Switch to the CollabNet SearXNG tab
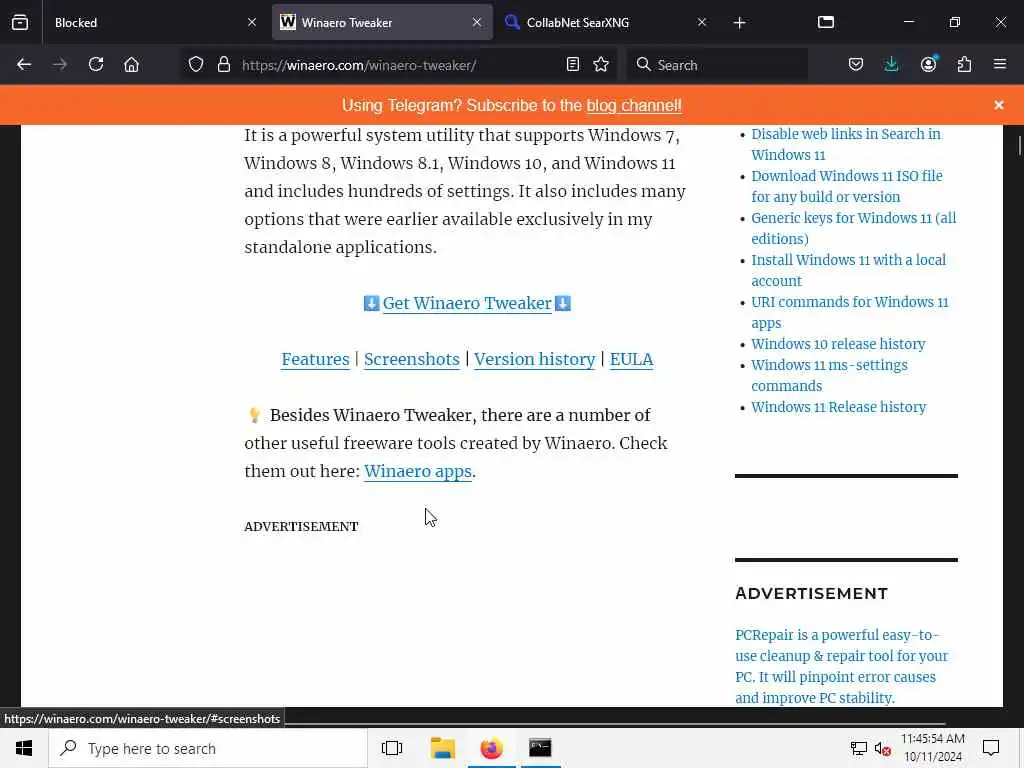Screen dimensions: 1024x768 (x=605, y=22)
